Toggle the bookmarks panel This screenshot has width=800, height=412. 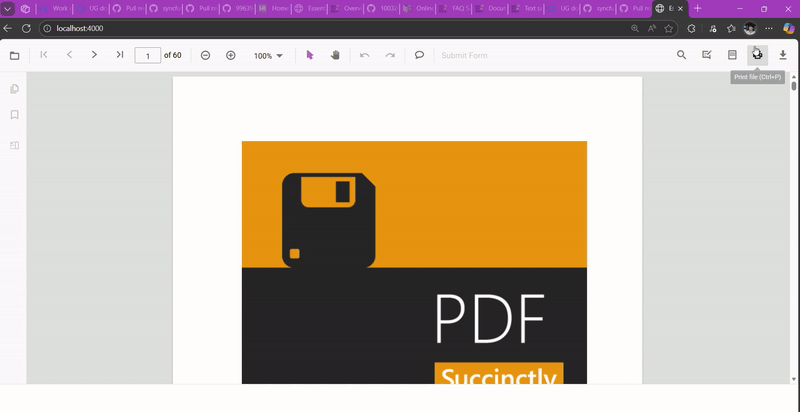[15, 115]
